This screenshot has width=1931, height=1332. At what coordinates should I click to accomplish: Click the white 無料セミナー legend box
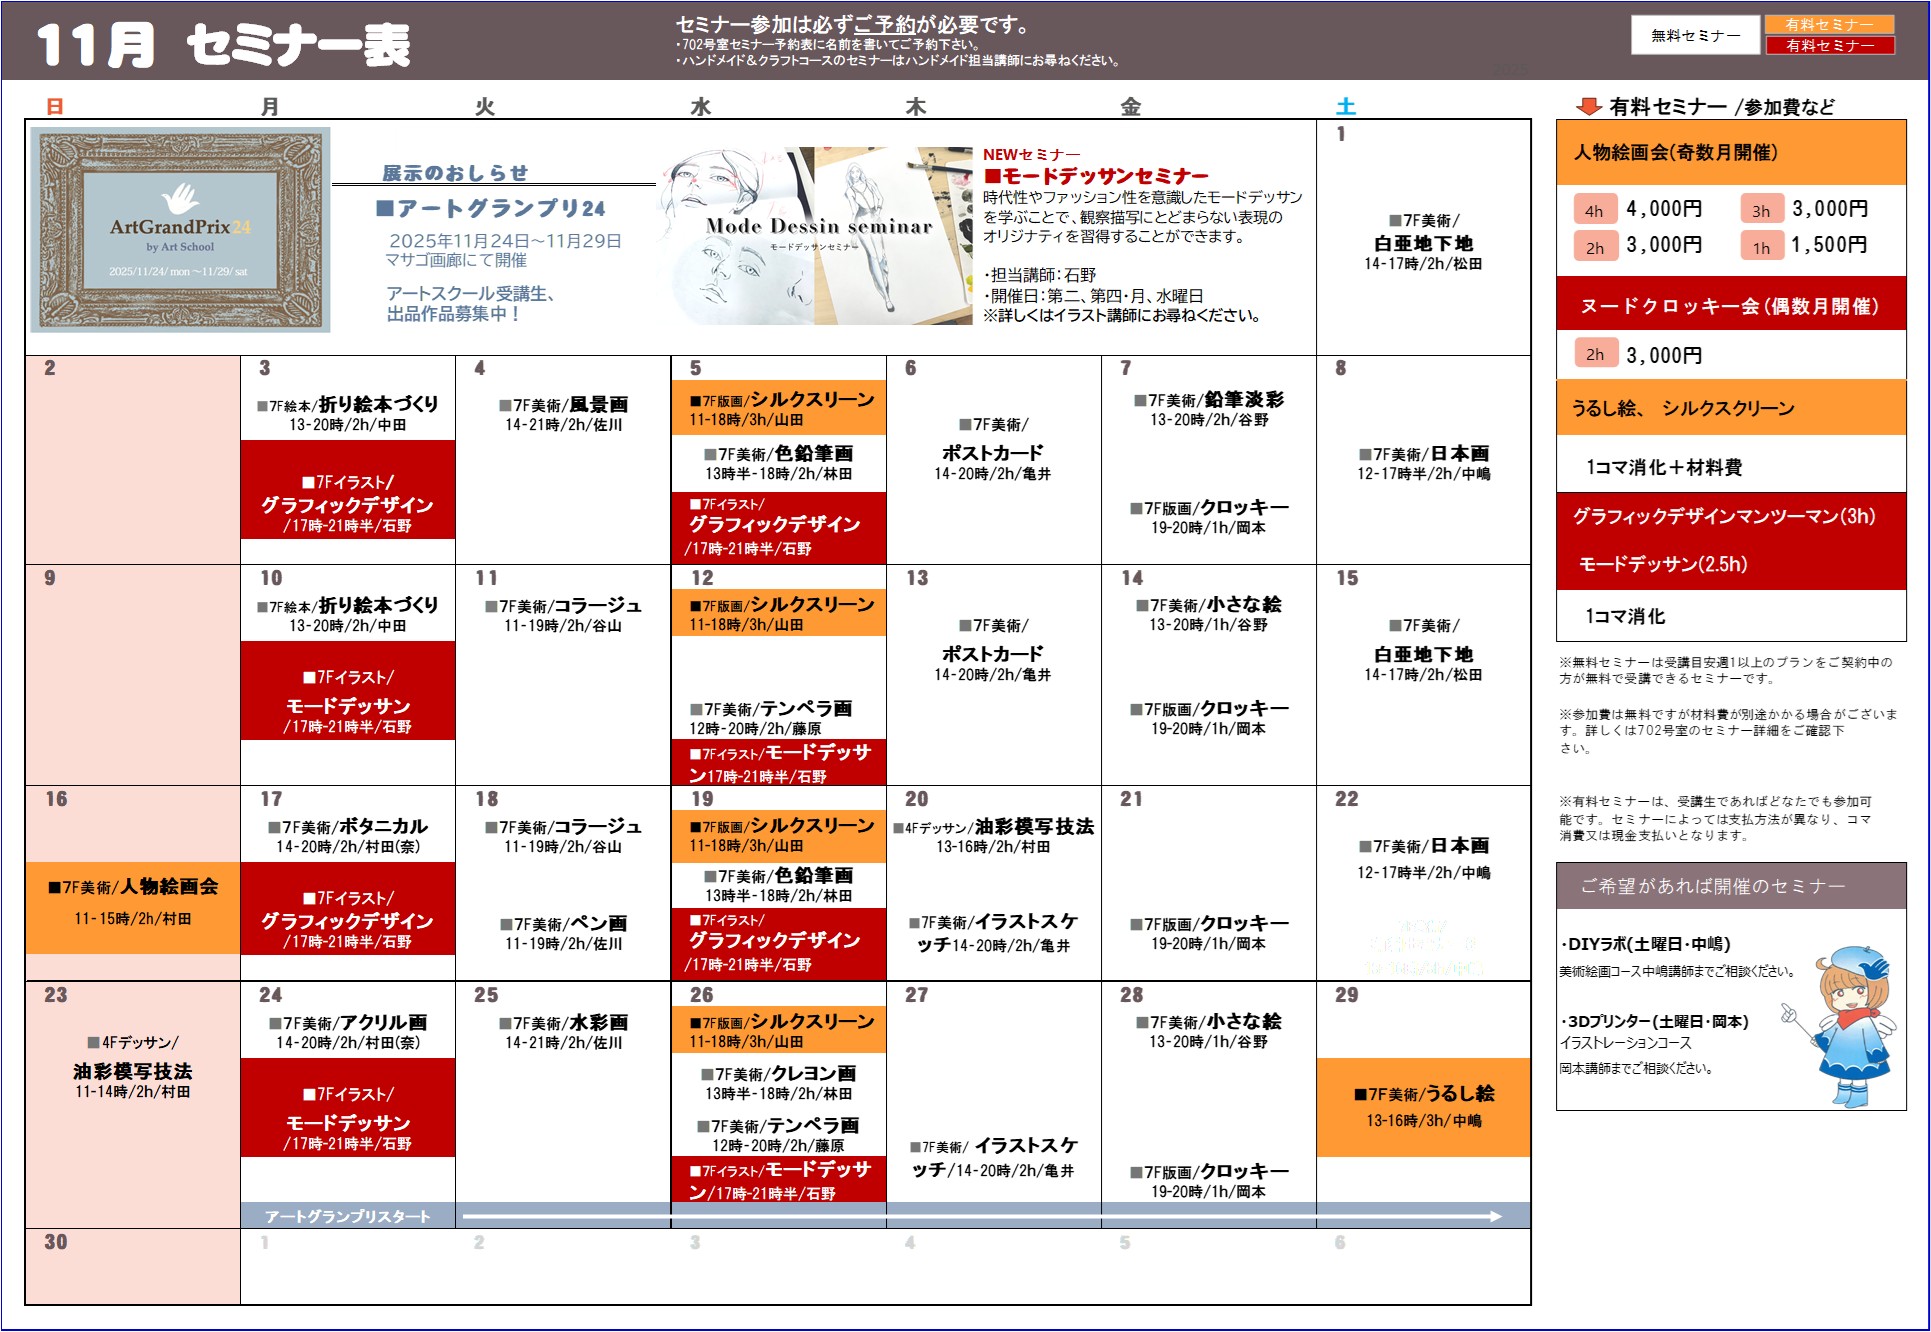coord(1695,36)
